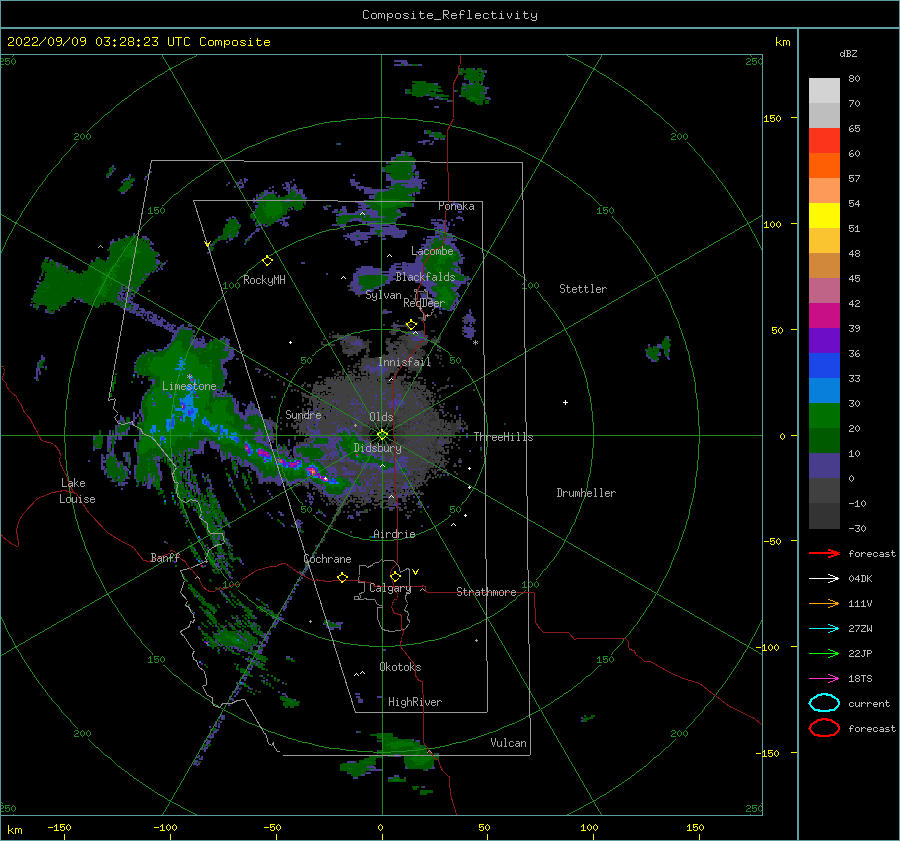The width and height of the screenshot is (900, 841).
Task: Click the Limestone label
Action: pos(189,386)
